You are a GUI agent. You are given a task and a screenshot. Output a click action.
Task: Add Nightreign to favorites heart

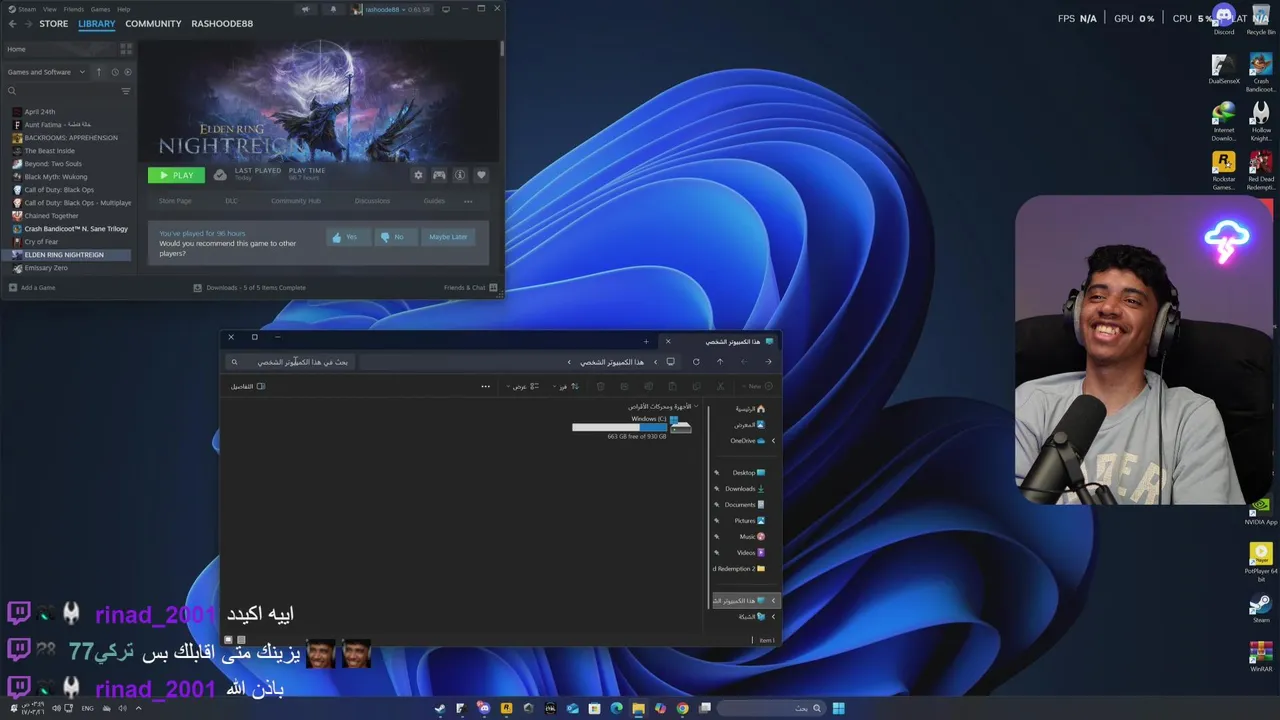[481, 175]
